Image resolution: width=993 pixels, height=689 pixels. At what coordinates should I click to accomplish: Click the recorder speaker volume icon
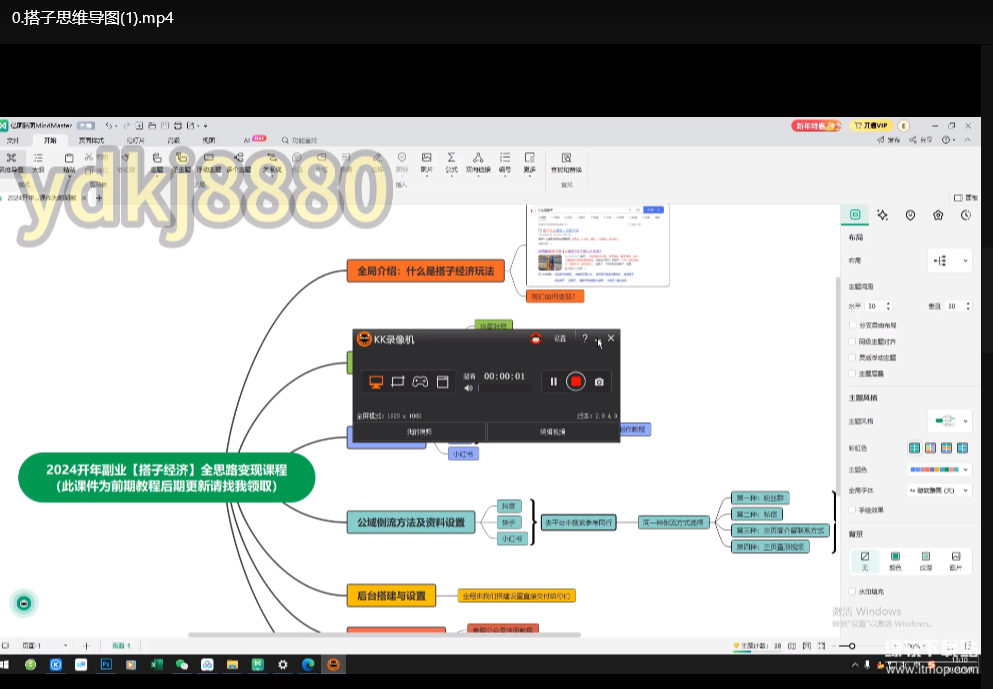468,388
